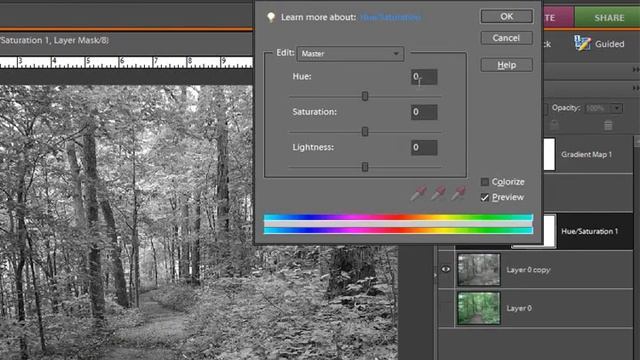
Task: Select the Hue/Saturation 1 layer
Action: point(589,231)
